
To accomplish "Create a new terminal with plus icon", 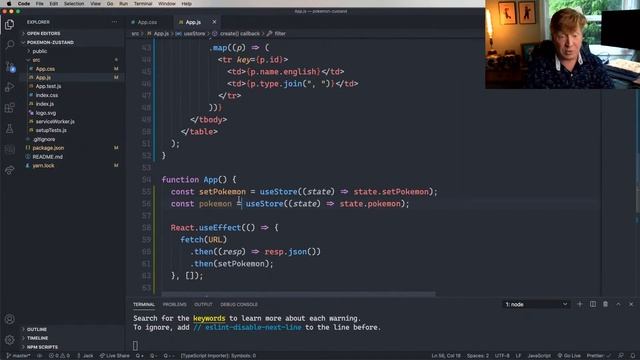I will pos(580,304).
